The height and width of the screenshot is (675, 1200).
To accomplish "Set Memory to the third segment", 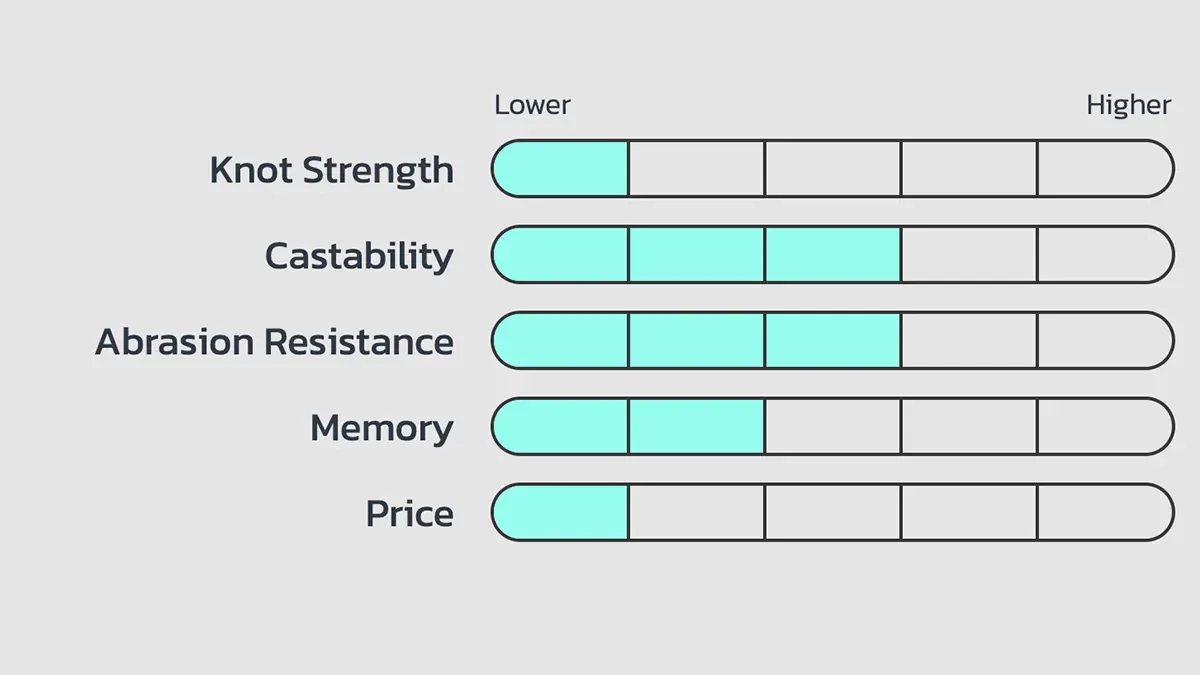I will tap(832, 427).
